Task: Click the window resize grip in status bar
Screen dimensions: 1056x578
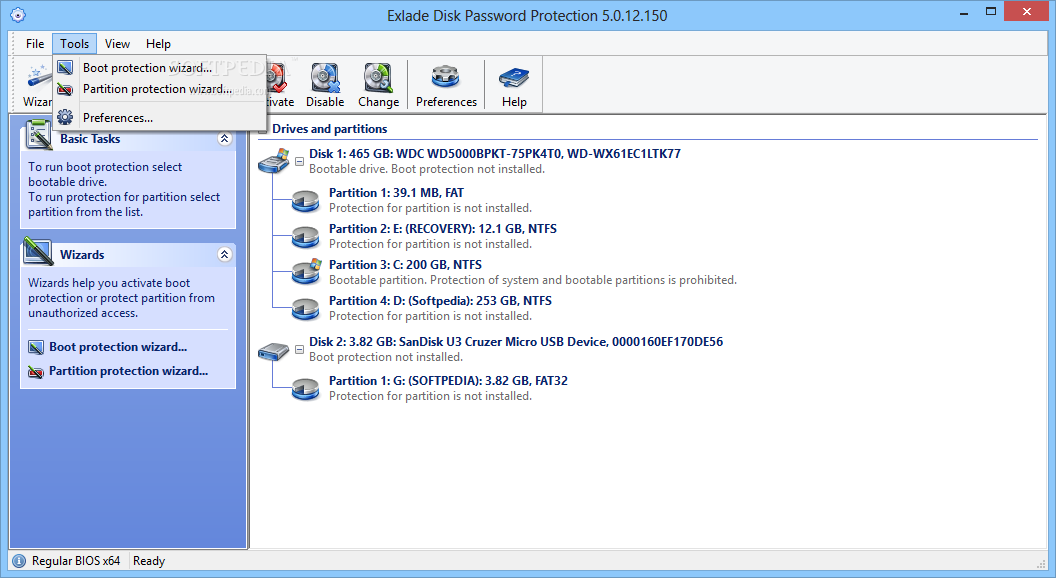Action: click(x=1041, y=563)
